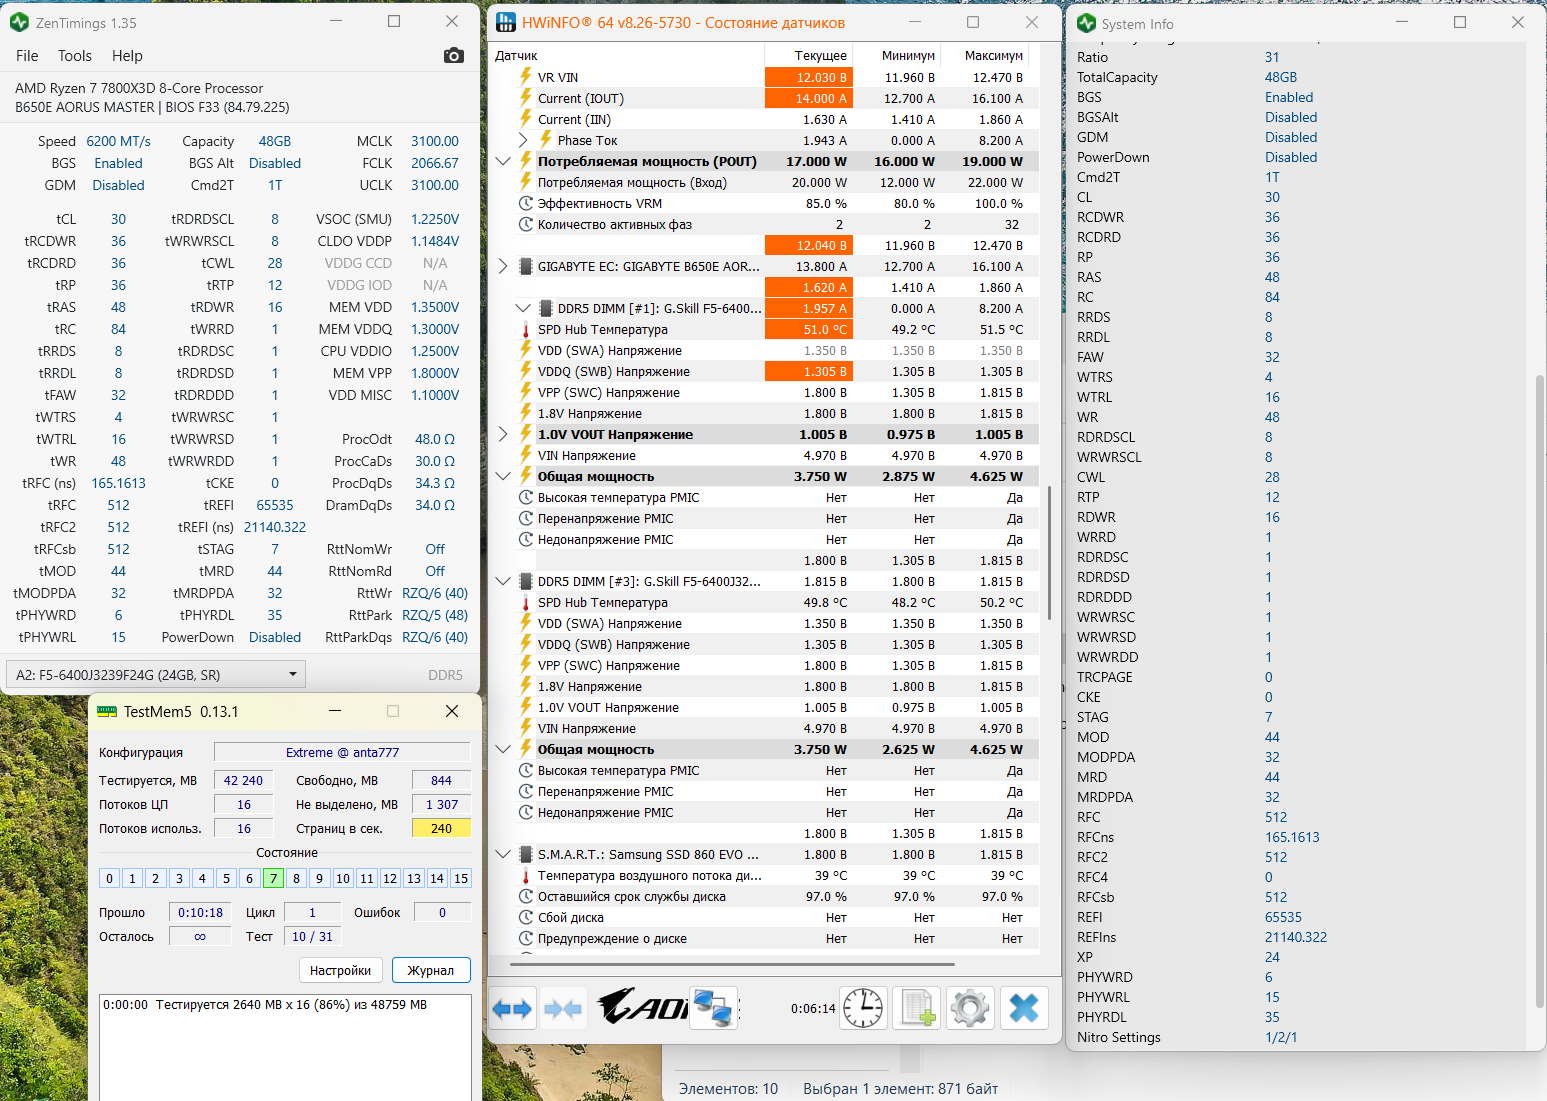Click the chip icon of GIGABYTE EC sensor

[x=526, y=266]
